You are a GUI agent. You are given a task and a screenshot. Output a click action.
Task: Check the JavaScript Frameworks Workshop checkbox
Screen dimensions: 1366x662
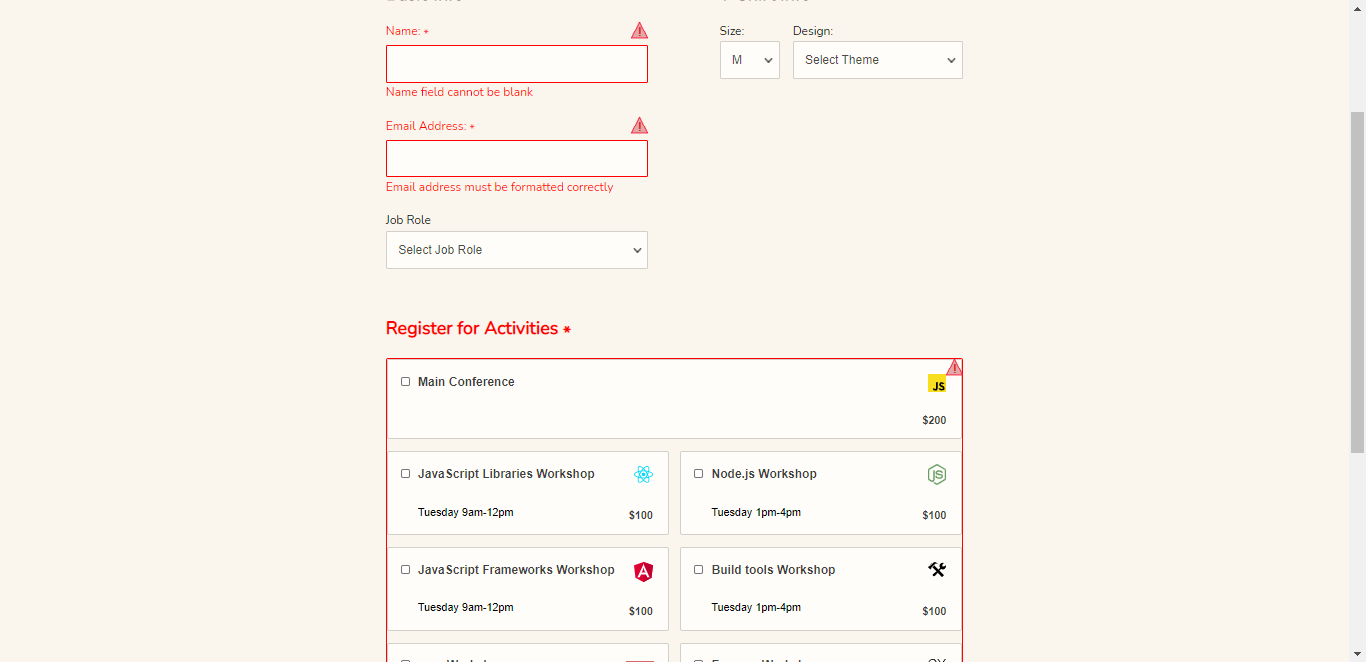point(405,569)
